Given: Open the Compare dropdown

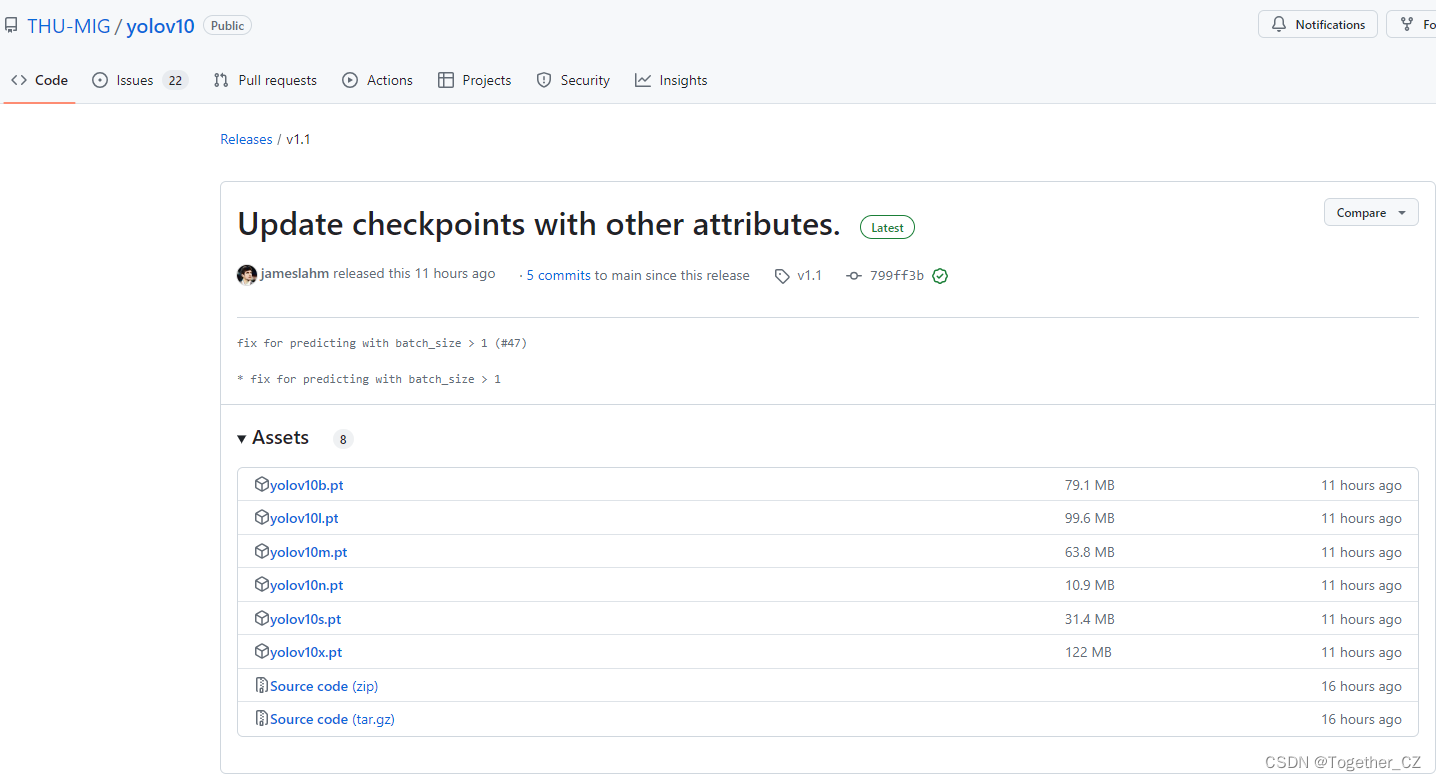Looking at the screenshot, I should pyautogui.click(x=1371, y=212).
